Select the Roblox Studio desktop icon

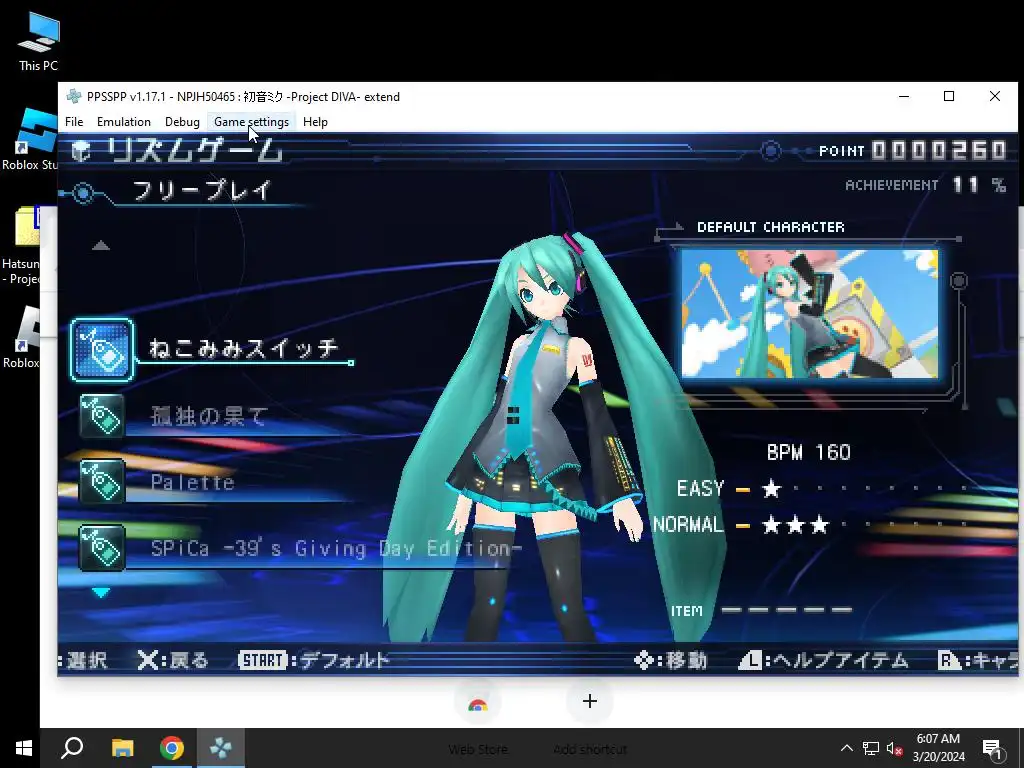(x=29, y=140)
